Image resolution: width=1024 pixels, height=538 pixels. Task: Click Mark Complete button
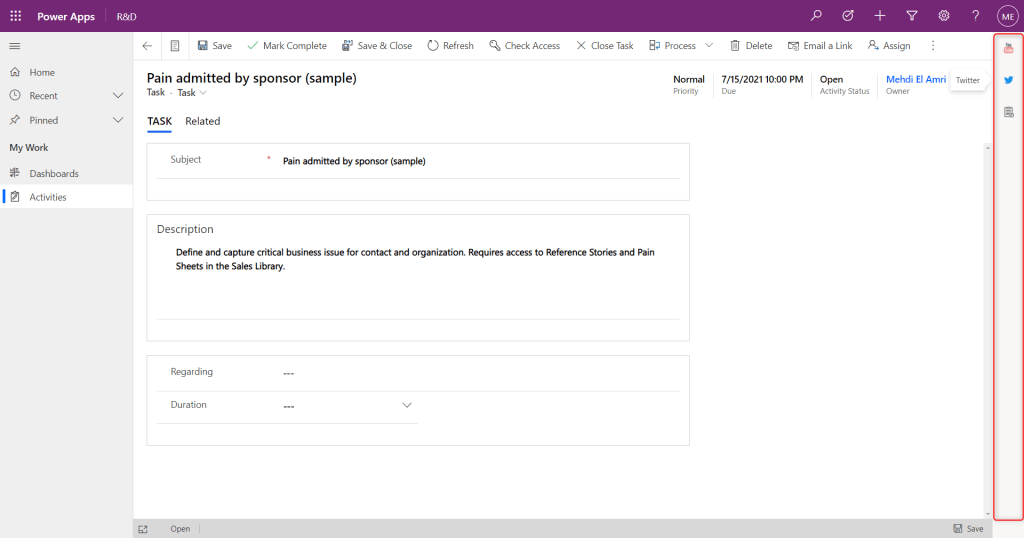[x=287, y=46]
